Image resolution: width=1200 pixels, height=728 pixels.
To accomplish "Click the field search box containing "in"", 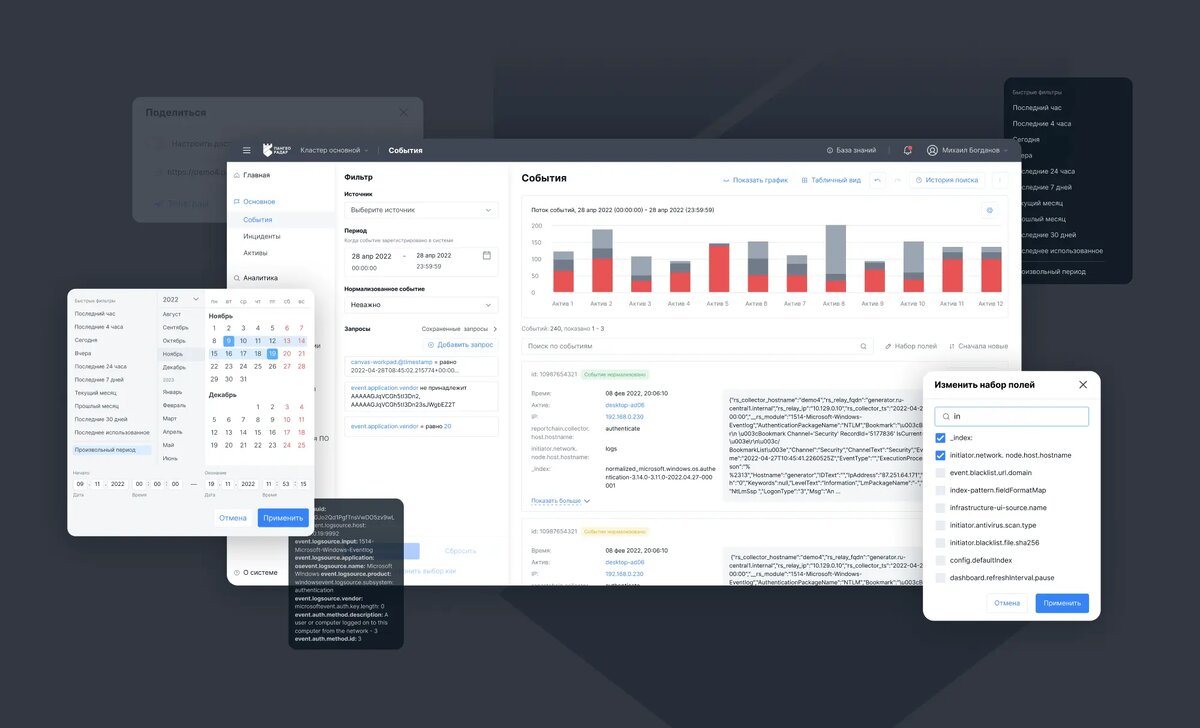I will point(1011,415).
